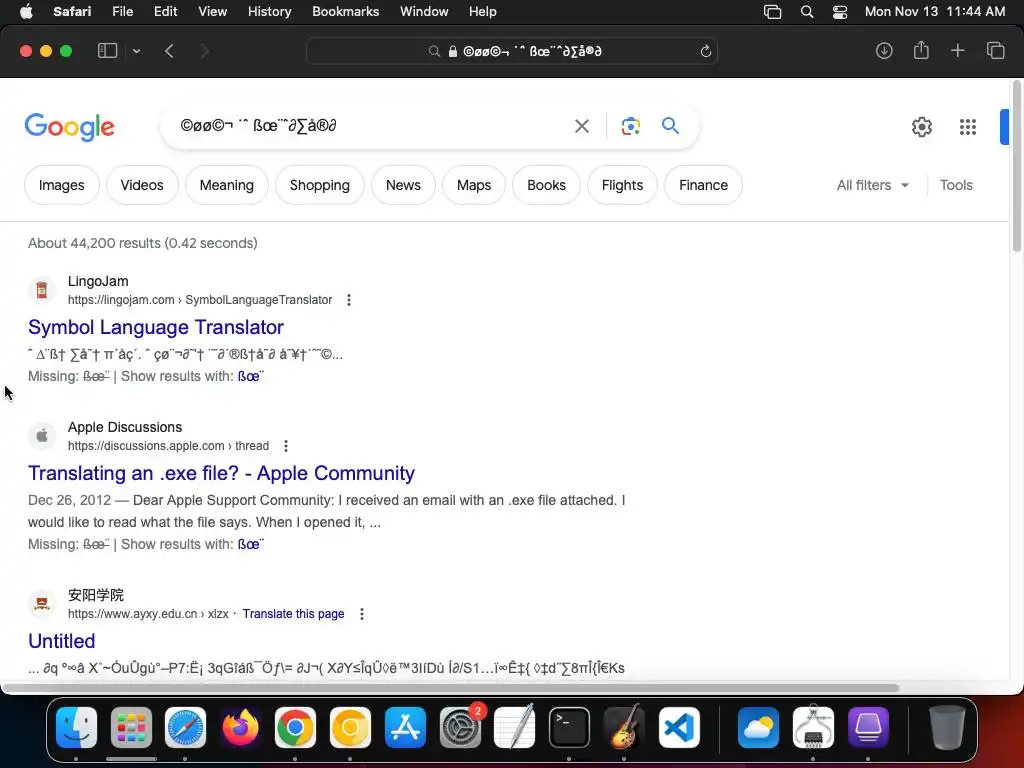This screenshot has height=768, width=1024.
Task: Select the Books filter chip
Action: pyautogui.click(x=546, y=185)
